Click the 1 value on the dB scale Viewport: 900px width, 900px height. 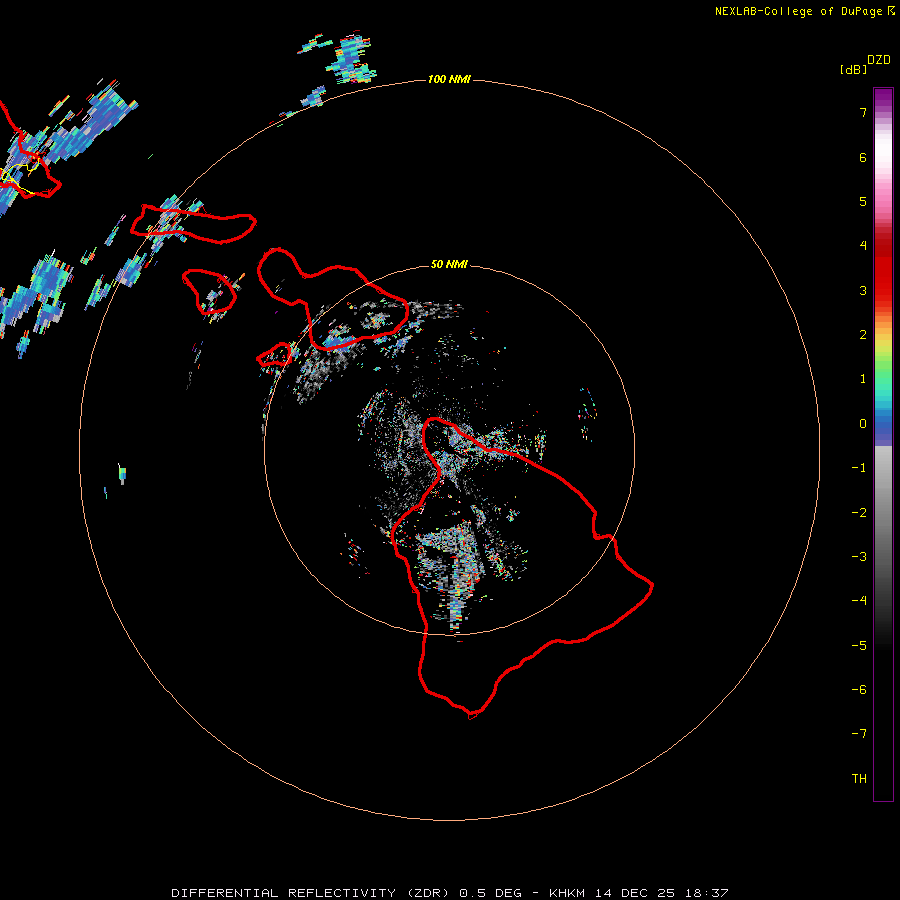pos(863,379)
